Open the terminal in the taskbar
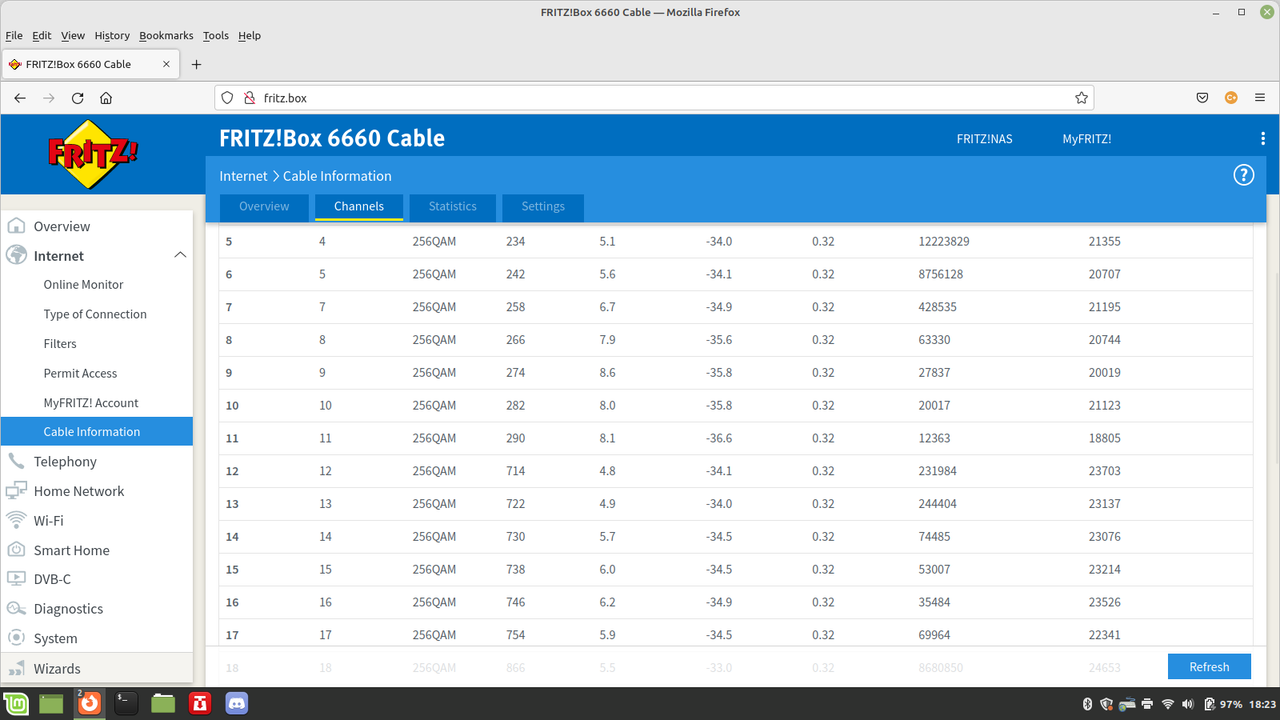1280x720 pixels. pos(126,703)
